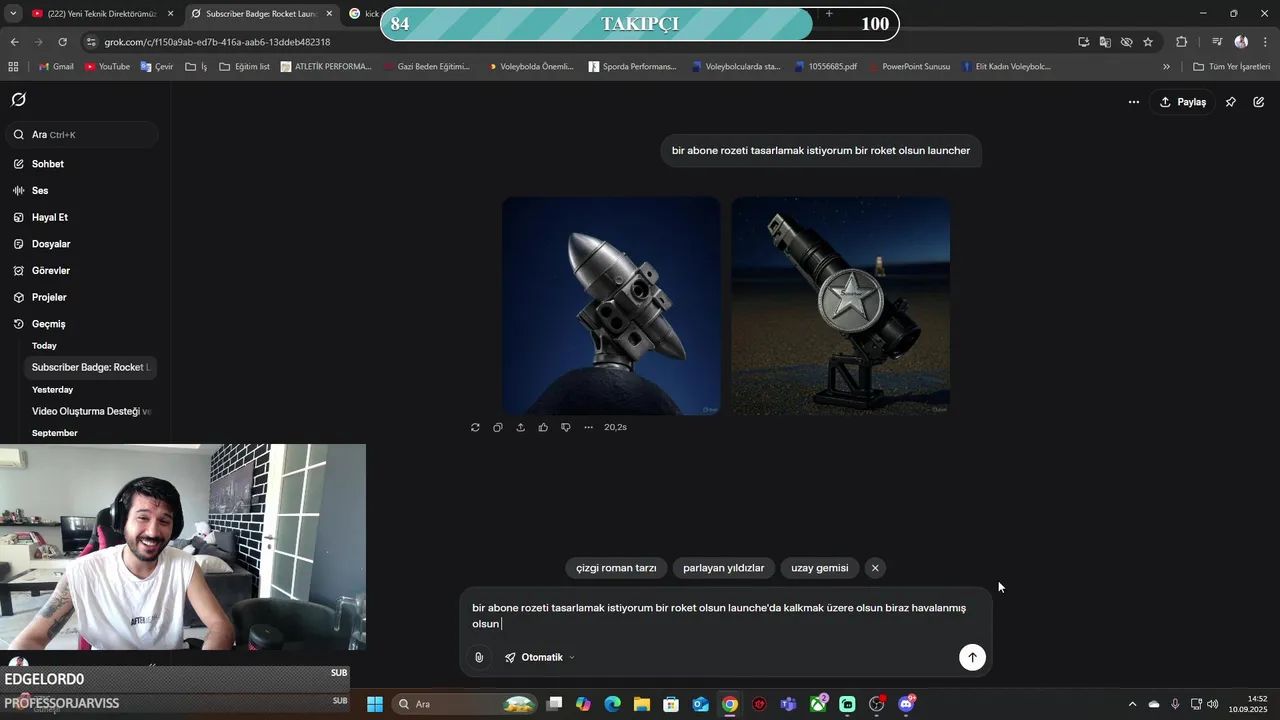Open more response actions next to 20,2s
1280x720 pixels.
(x=588, y=427)
